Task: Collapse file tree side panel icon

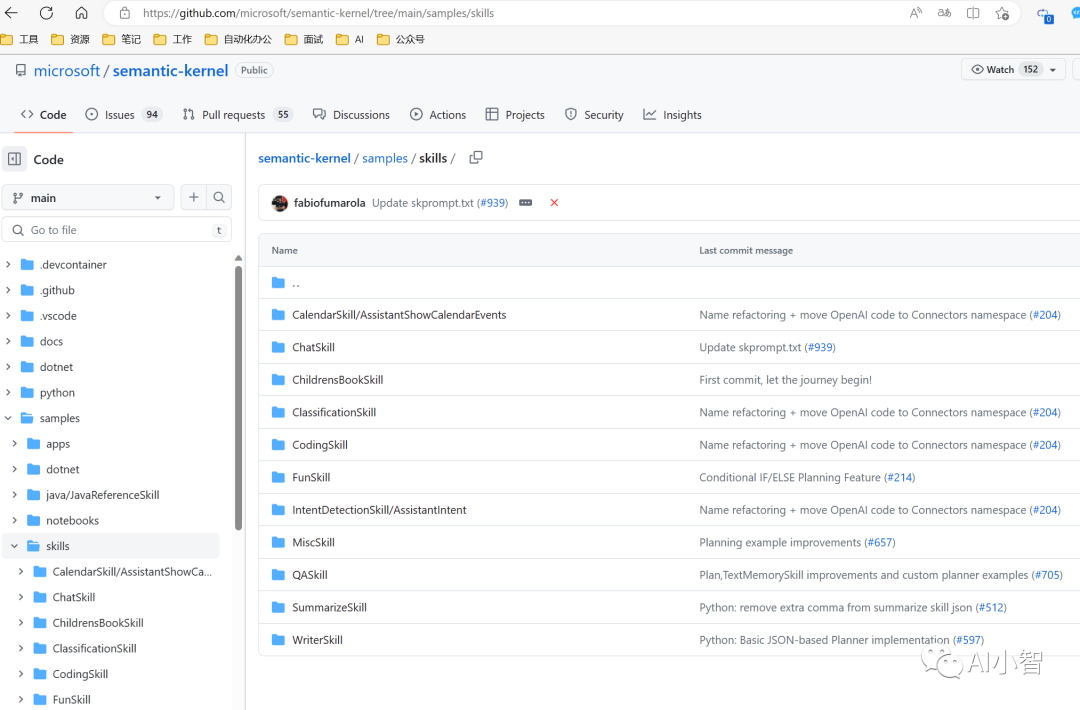Action: 14,159
